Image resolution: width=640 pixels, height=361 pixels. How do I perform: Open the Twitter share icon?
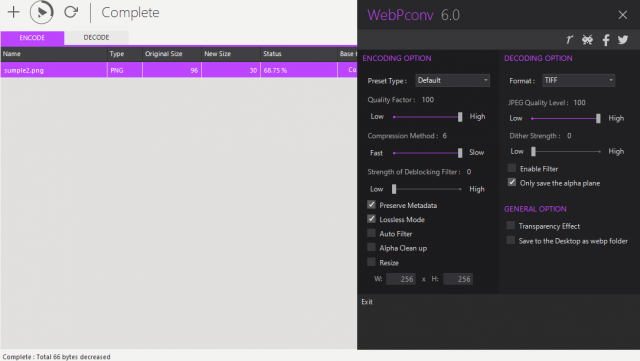point(623,40)
